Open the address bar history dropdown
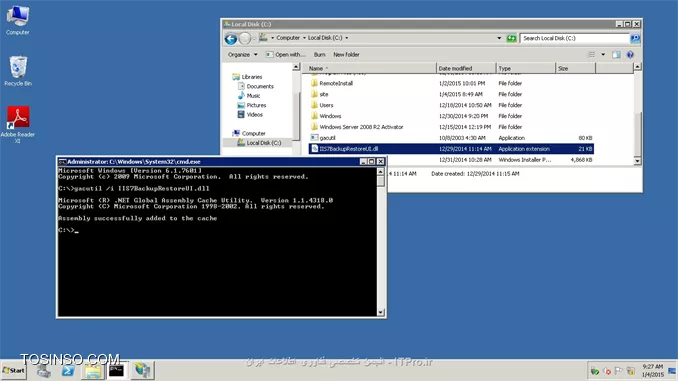 [499, 38]
